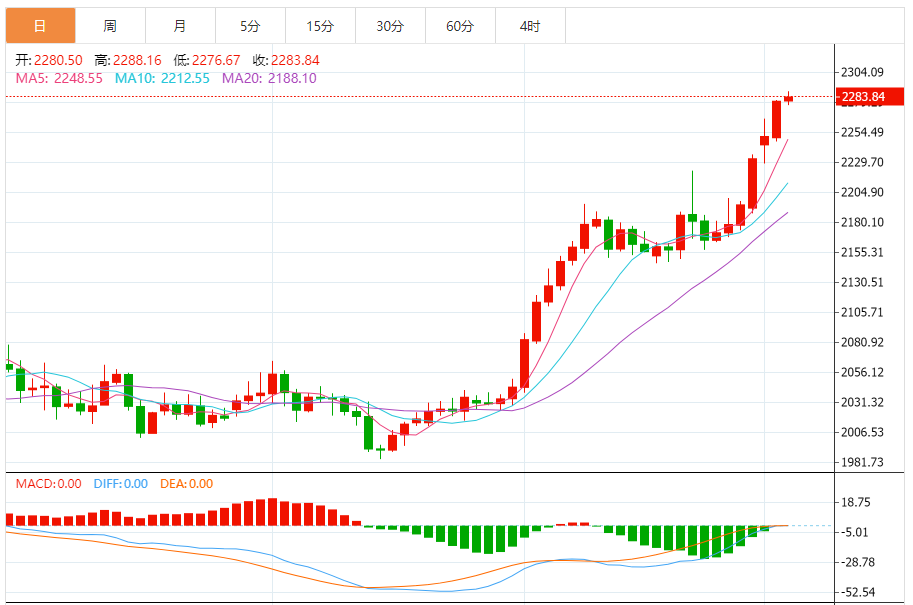913x605 pixels.
Task: Open the 5分 timeframe tab
Action: (x=250, y=26)
